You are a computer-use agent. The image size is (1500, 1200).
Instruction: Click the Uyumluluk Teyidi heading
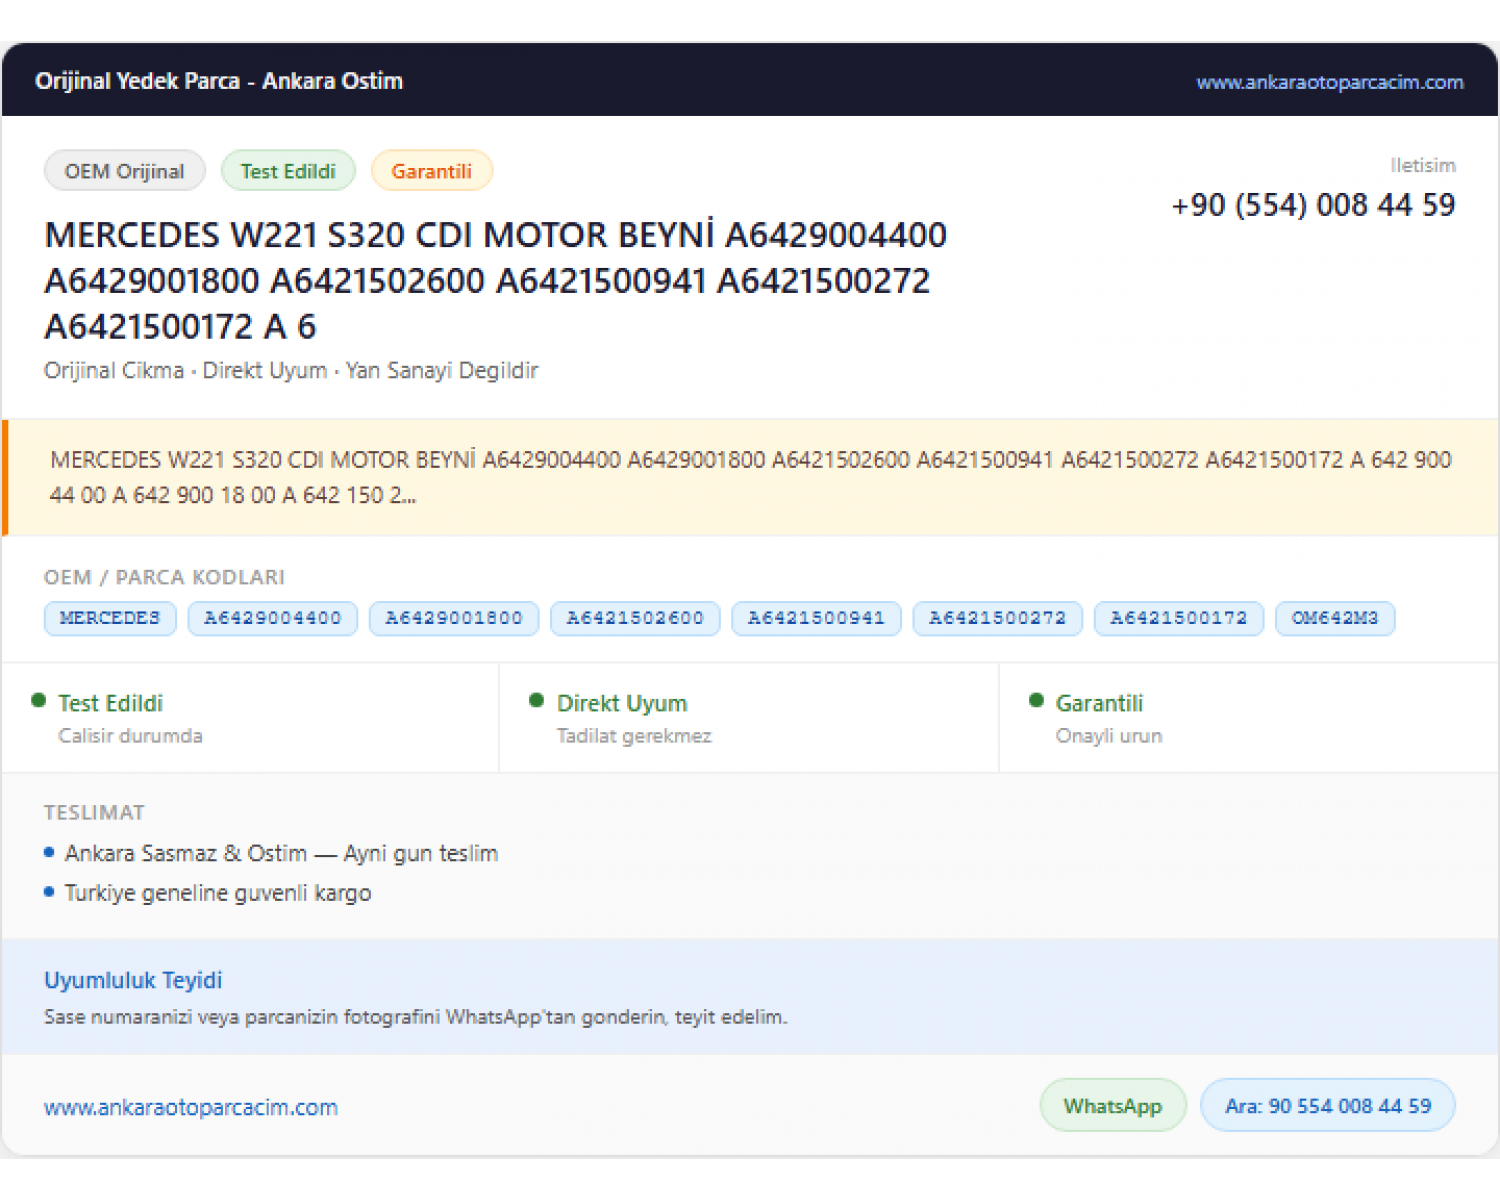point(133,980)
